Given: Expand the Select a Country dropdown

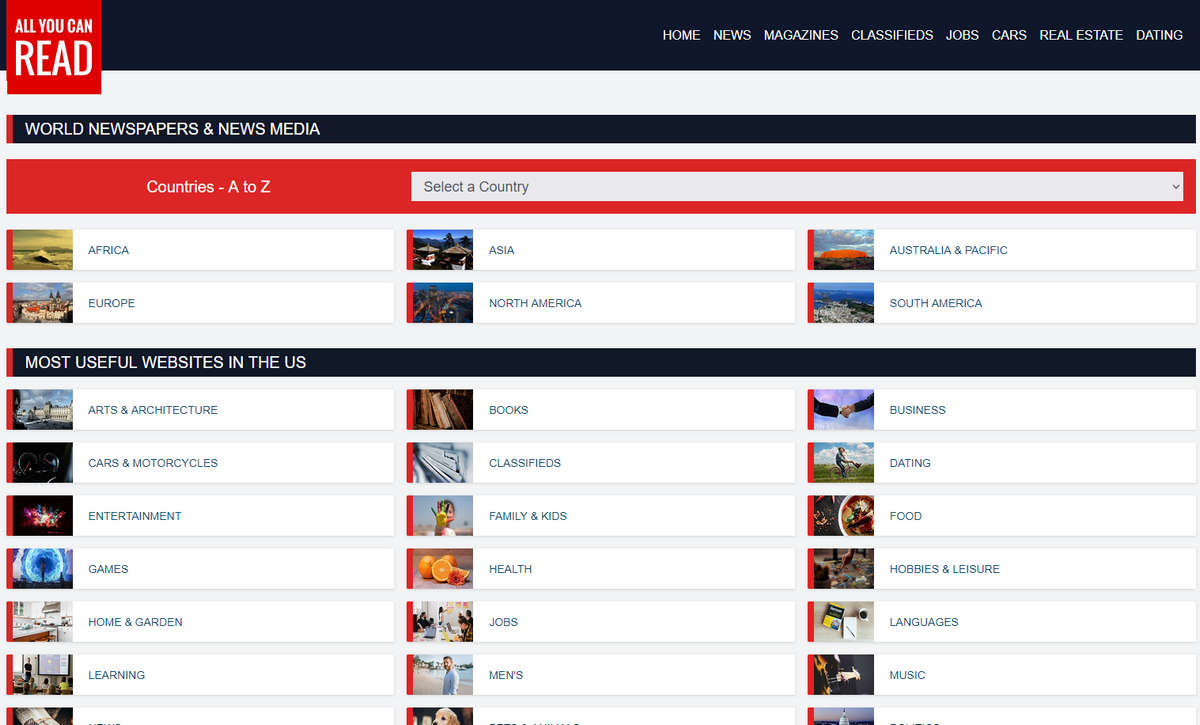Looking at the screenshot, I should (797, 186).
